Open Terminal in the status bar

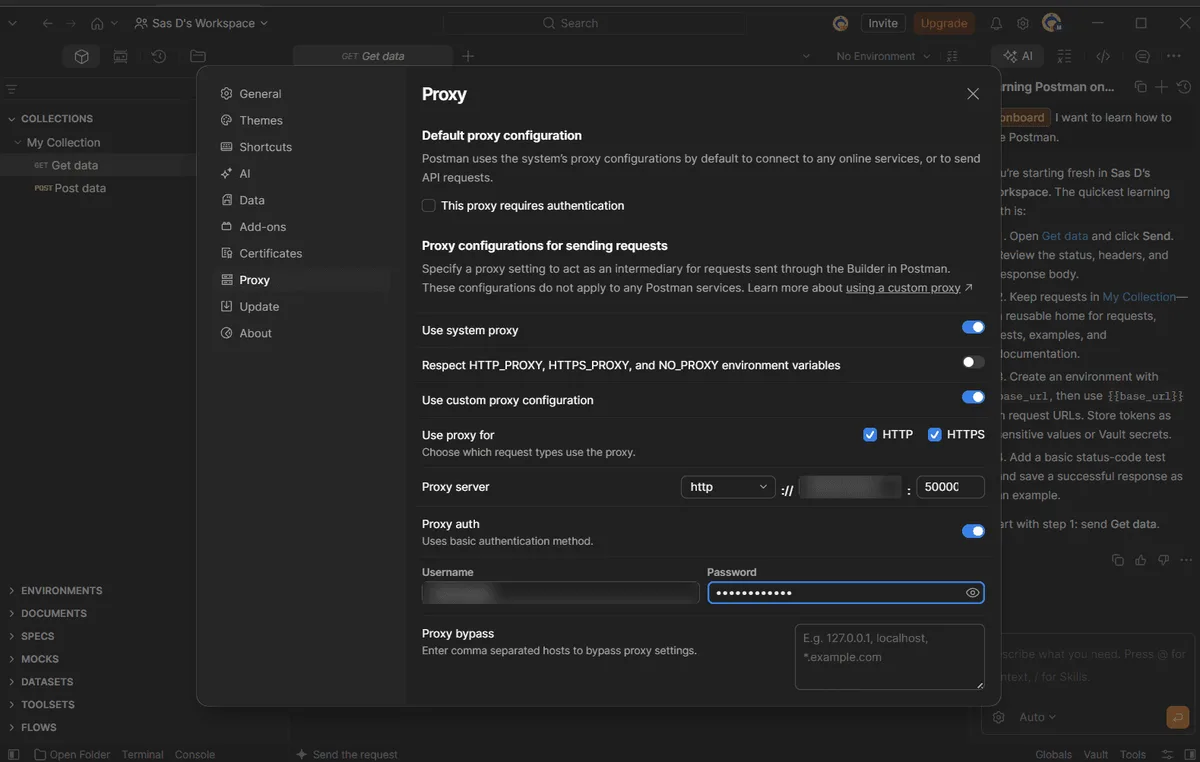(143, 755)
